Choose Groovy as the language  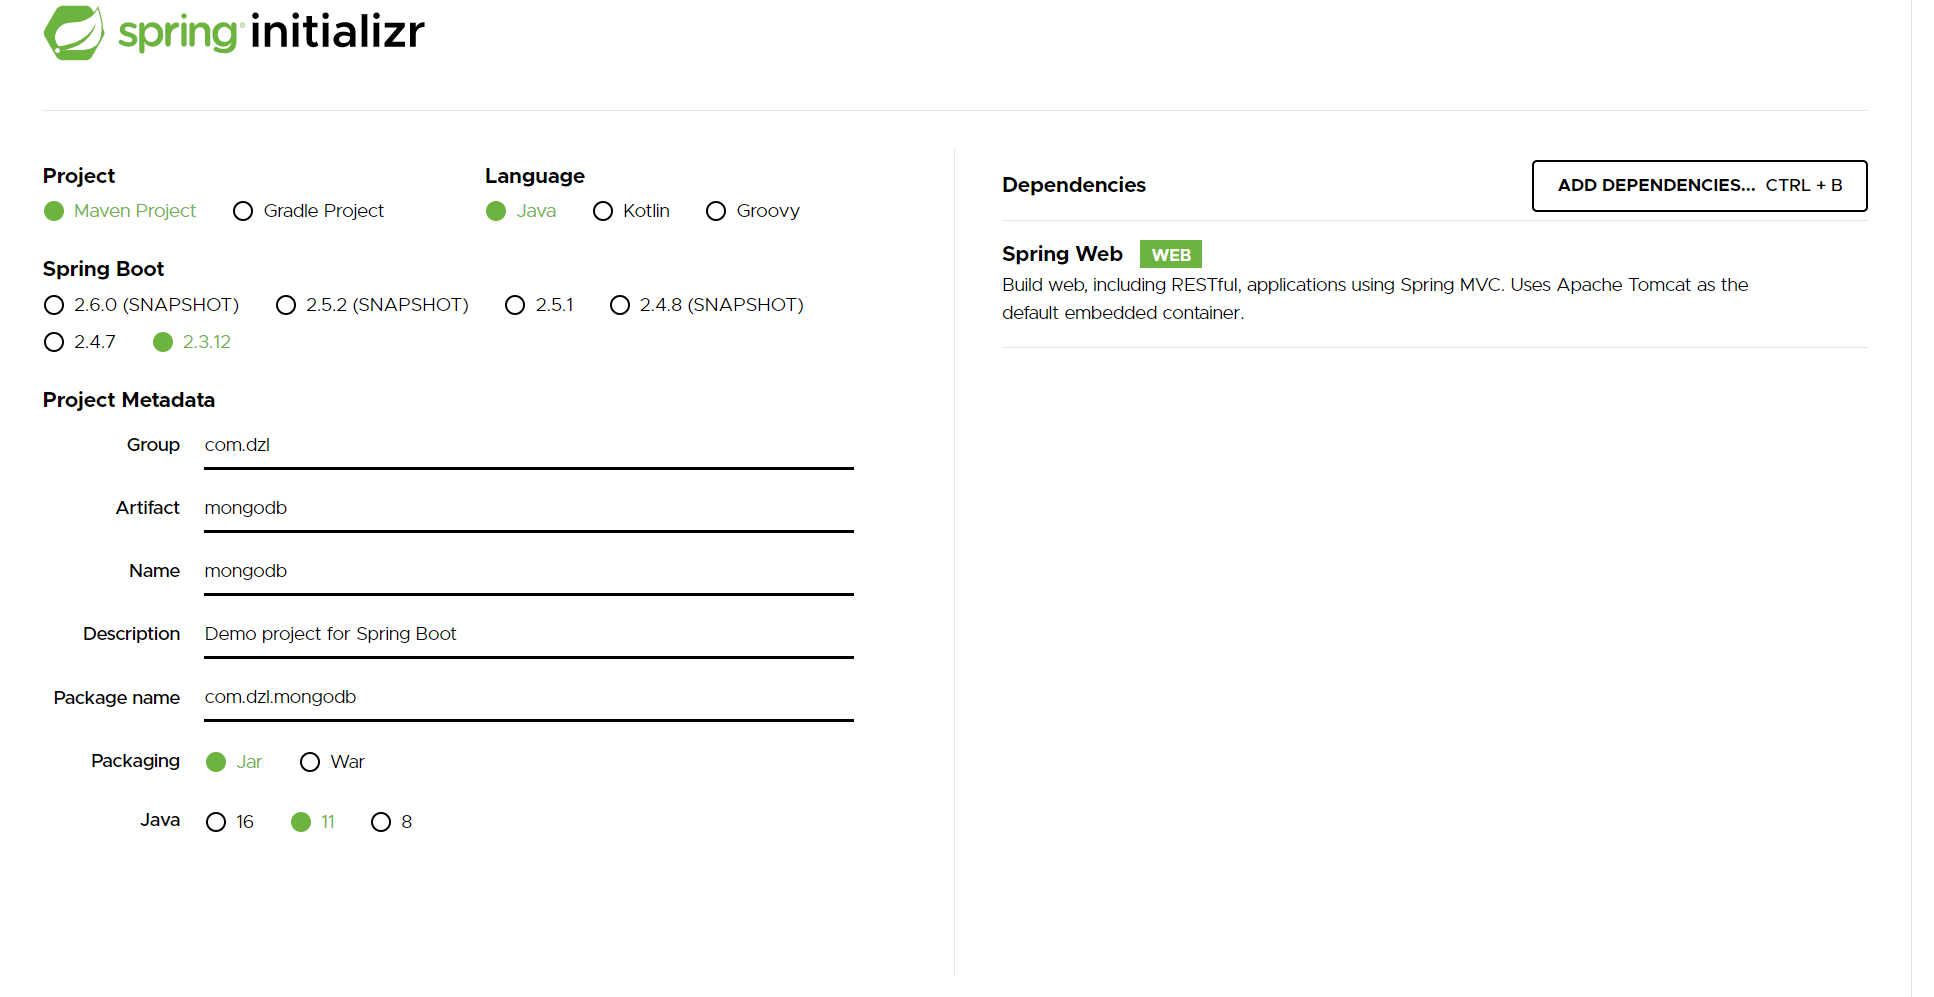753,211
